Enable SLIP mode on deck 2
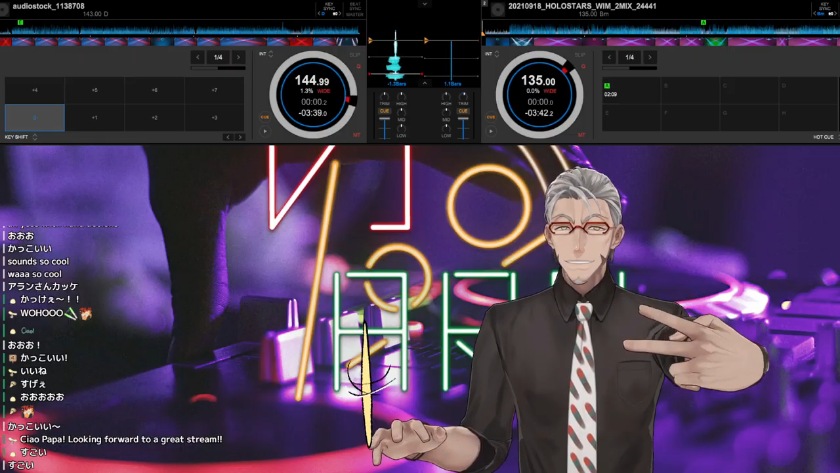Screen dimensions: 840x473 tap(580, 55)
